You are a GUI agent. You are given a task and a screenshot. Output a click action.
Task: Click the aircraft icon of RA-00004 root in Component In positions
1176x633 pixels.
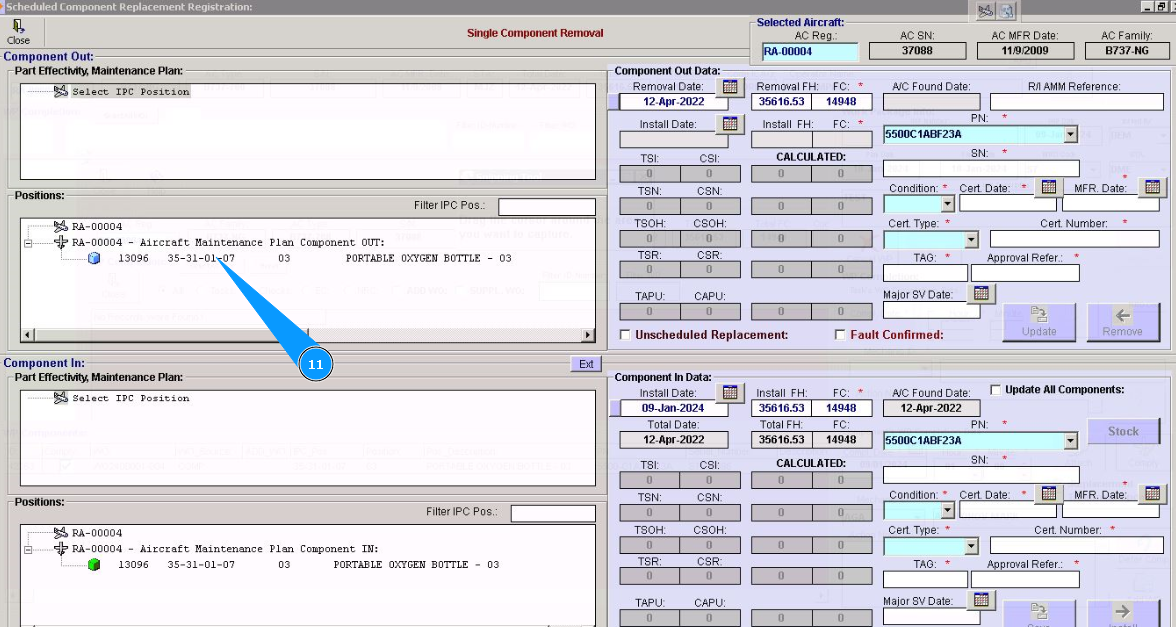(61, 533)
